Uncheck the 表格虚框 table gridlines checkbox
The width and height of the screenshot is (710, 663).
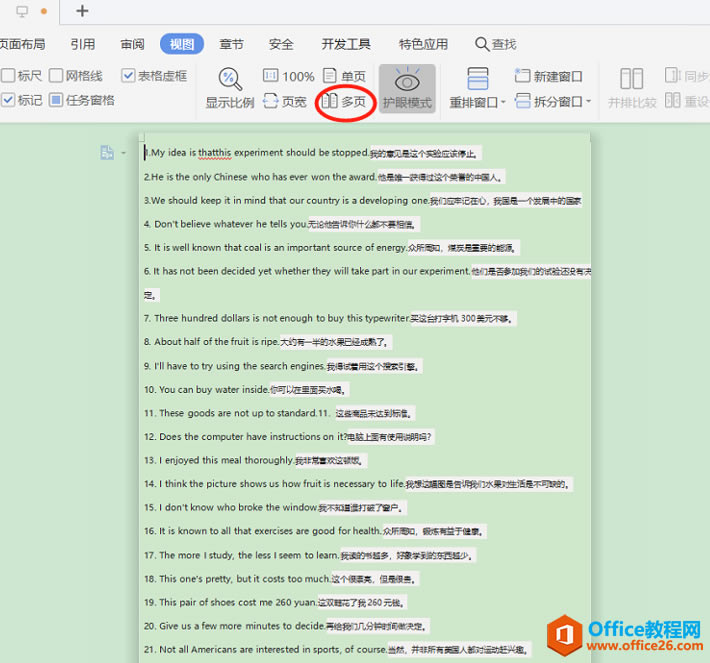click(128, 75)
